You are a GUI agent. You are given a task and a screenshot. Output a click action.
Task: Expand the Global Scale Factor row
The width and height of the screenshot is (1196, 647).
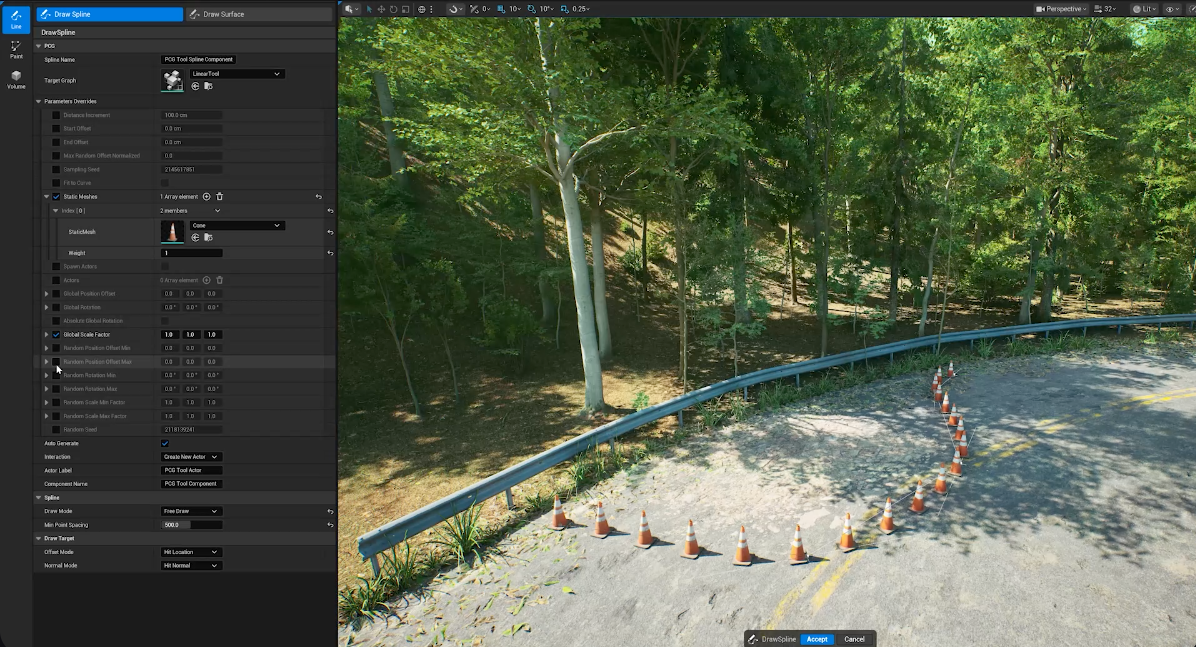tap(46, 334)
